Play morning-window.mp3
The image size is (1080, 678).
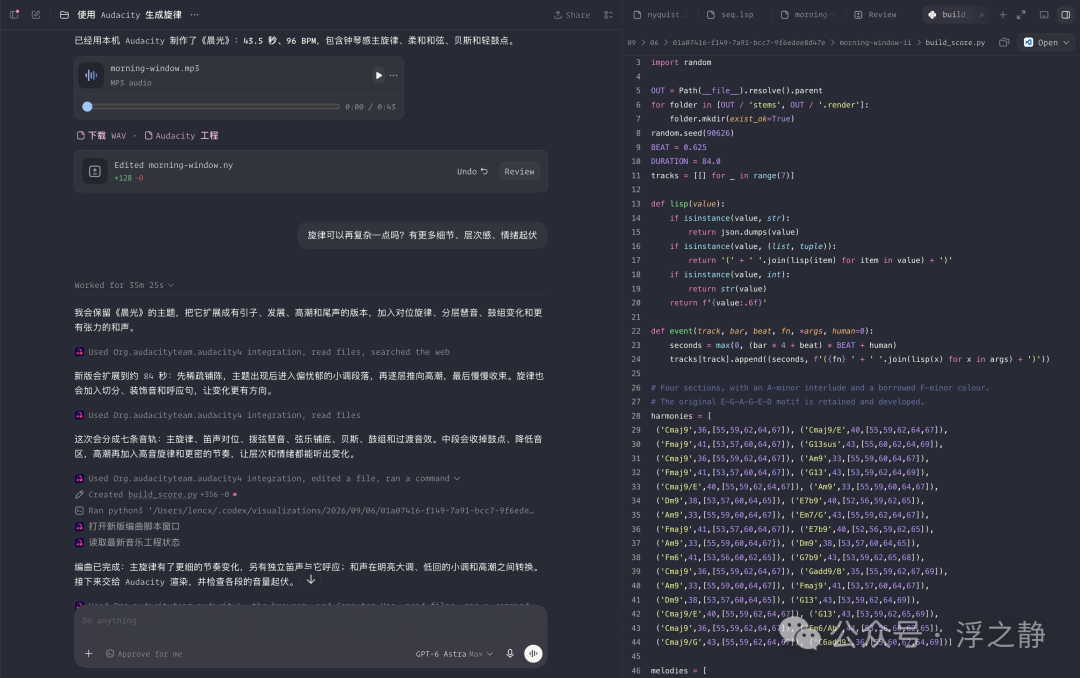[x=378, y=75]
